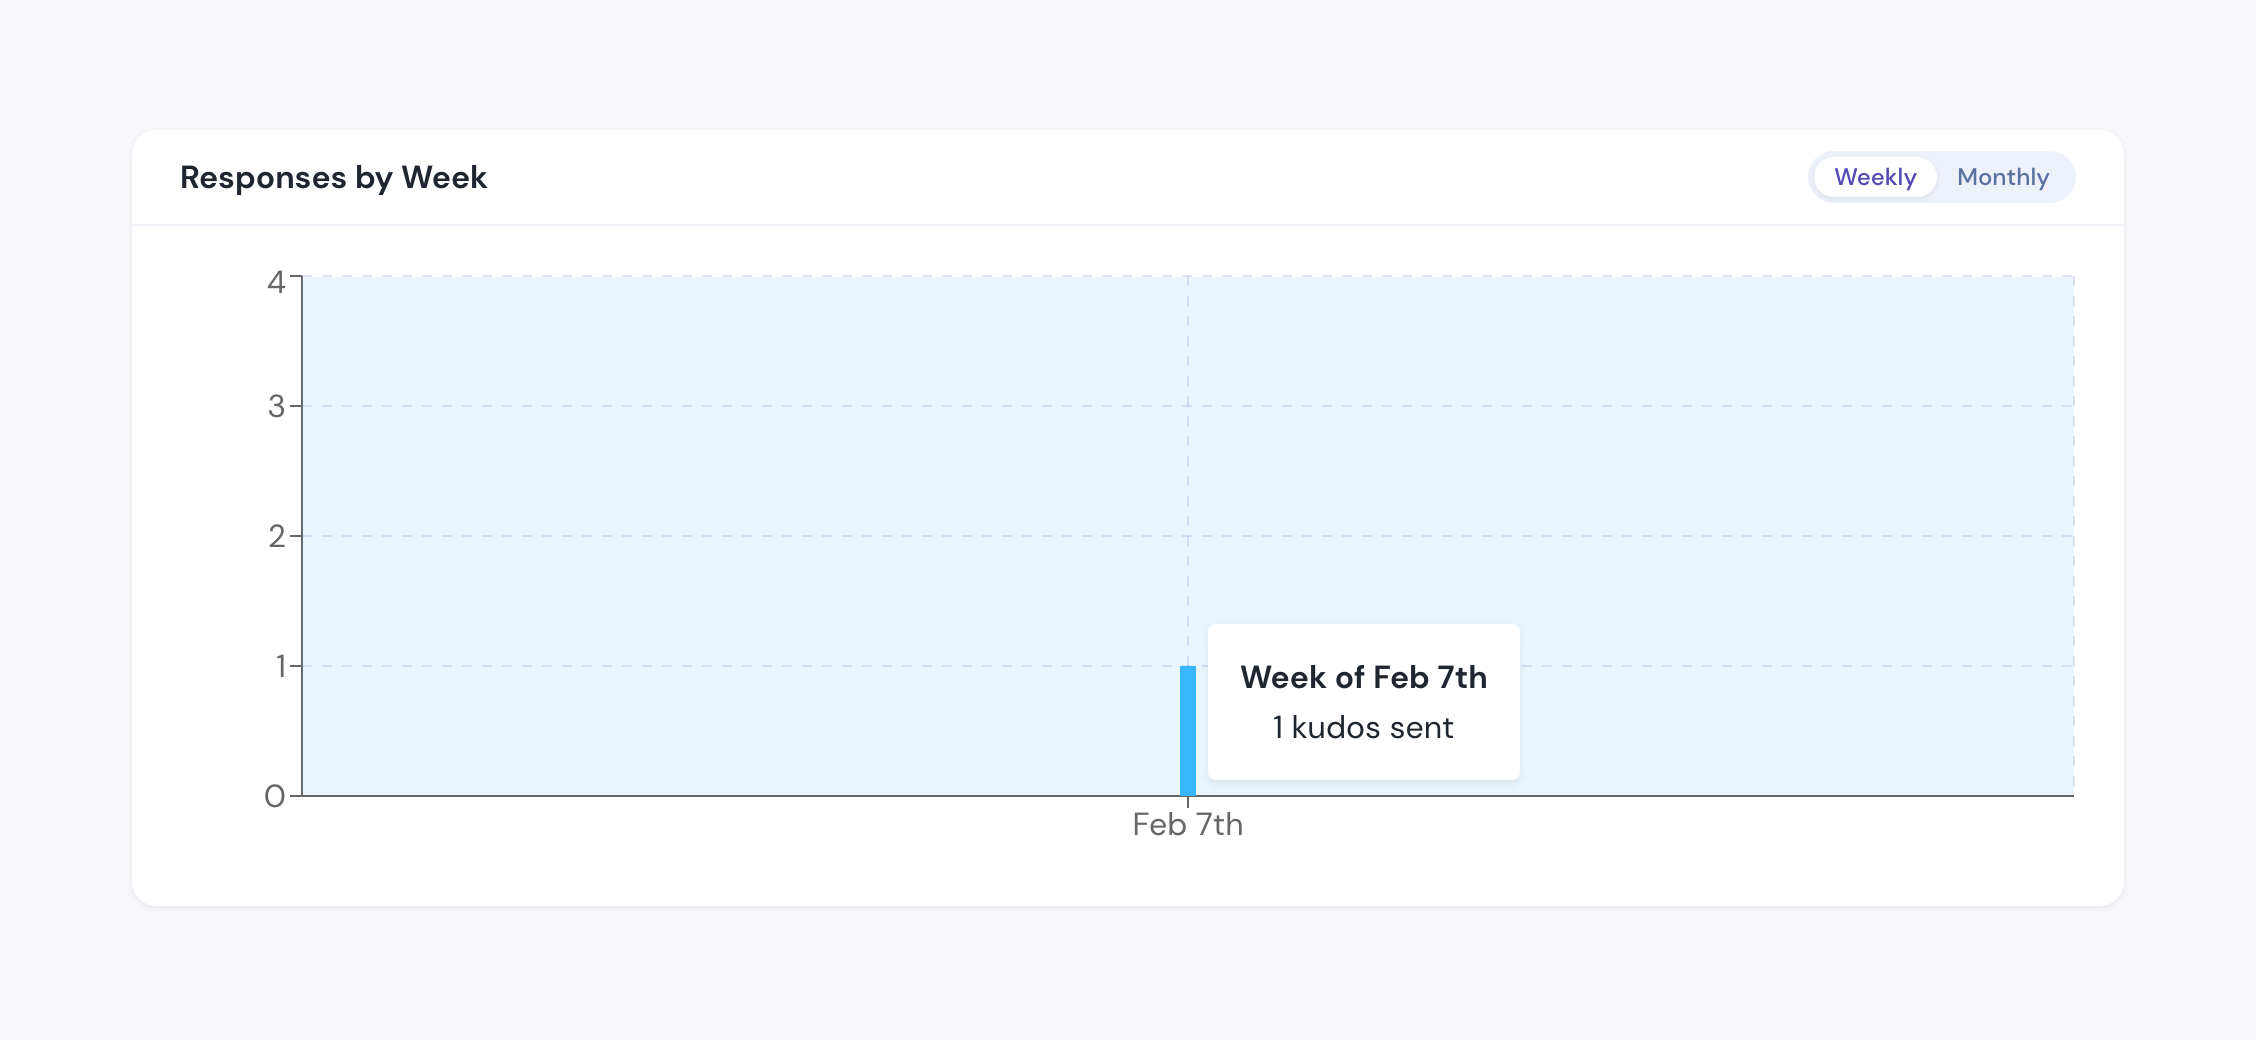Click the "kudos" word in the tooltip
This screenshot has height=1040, width=2256.
1335,727
